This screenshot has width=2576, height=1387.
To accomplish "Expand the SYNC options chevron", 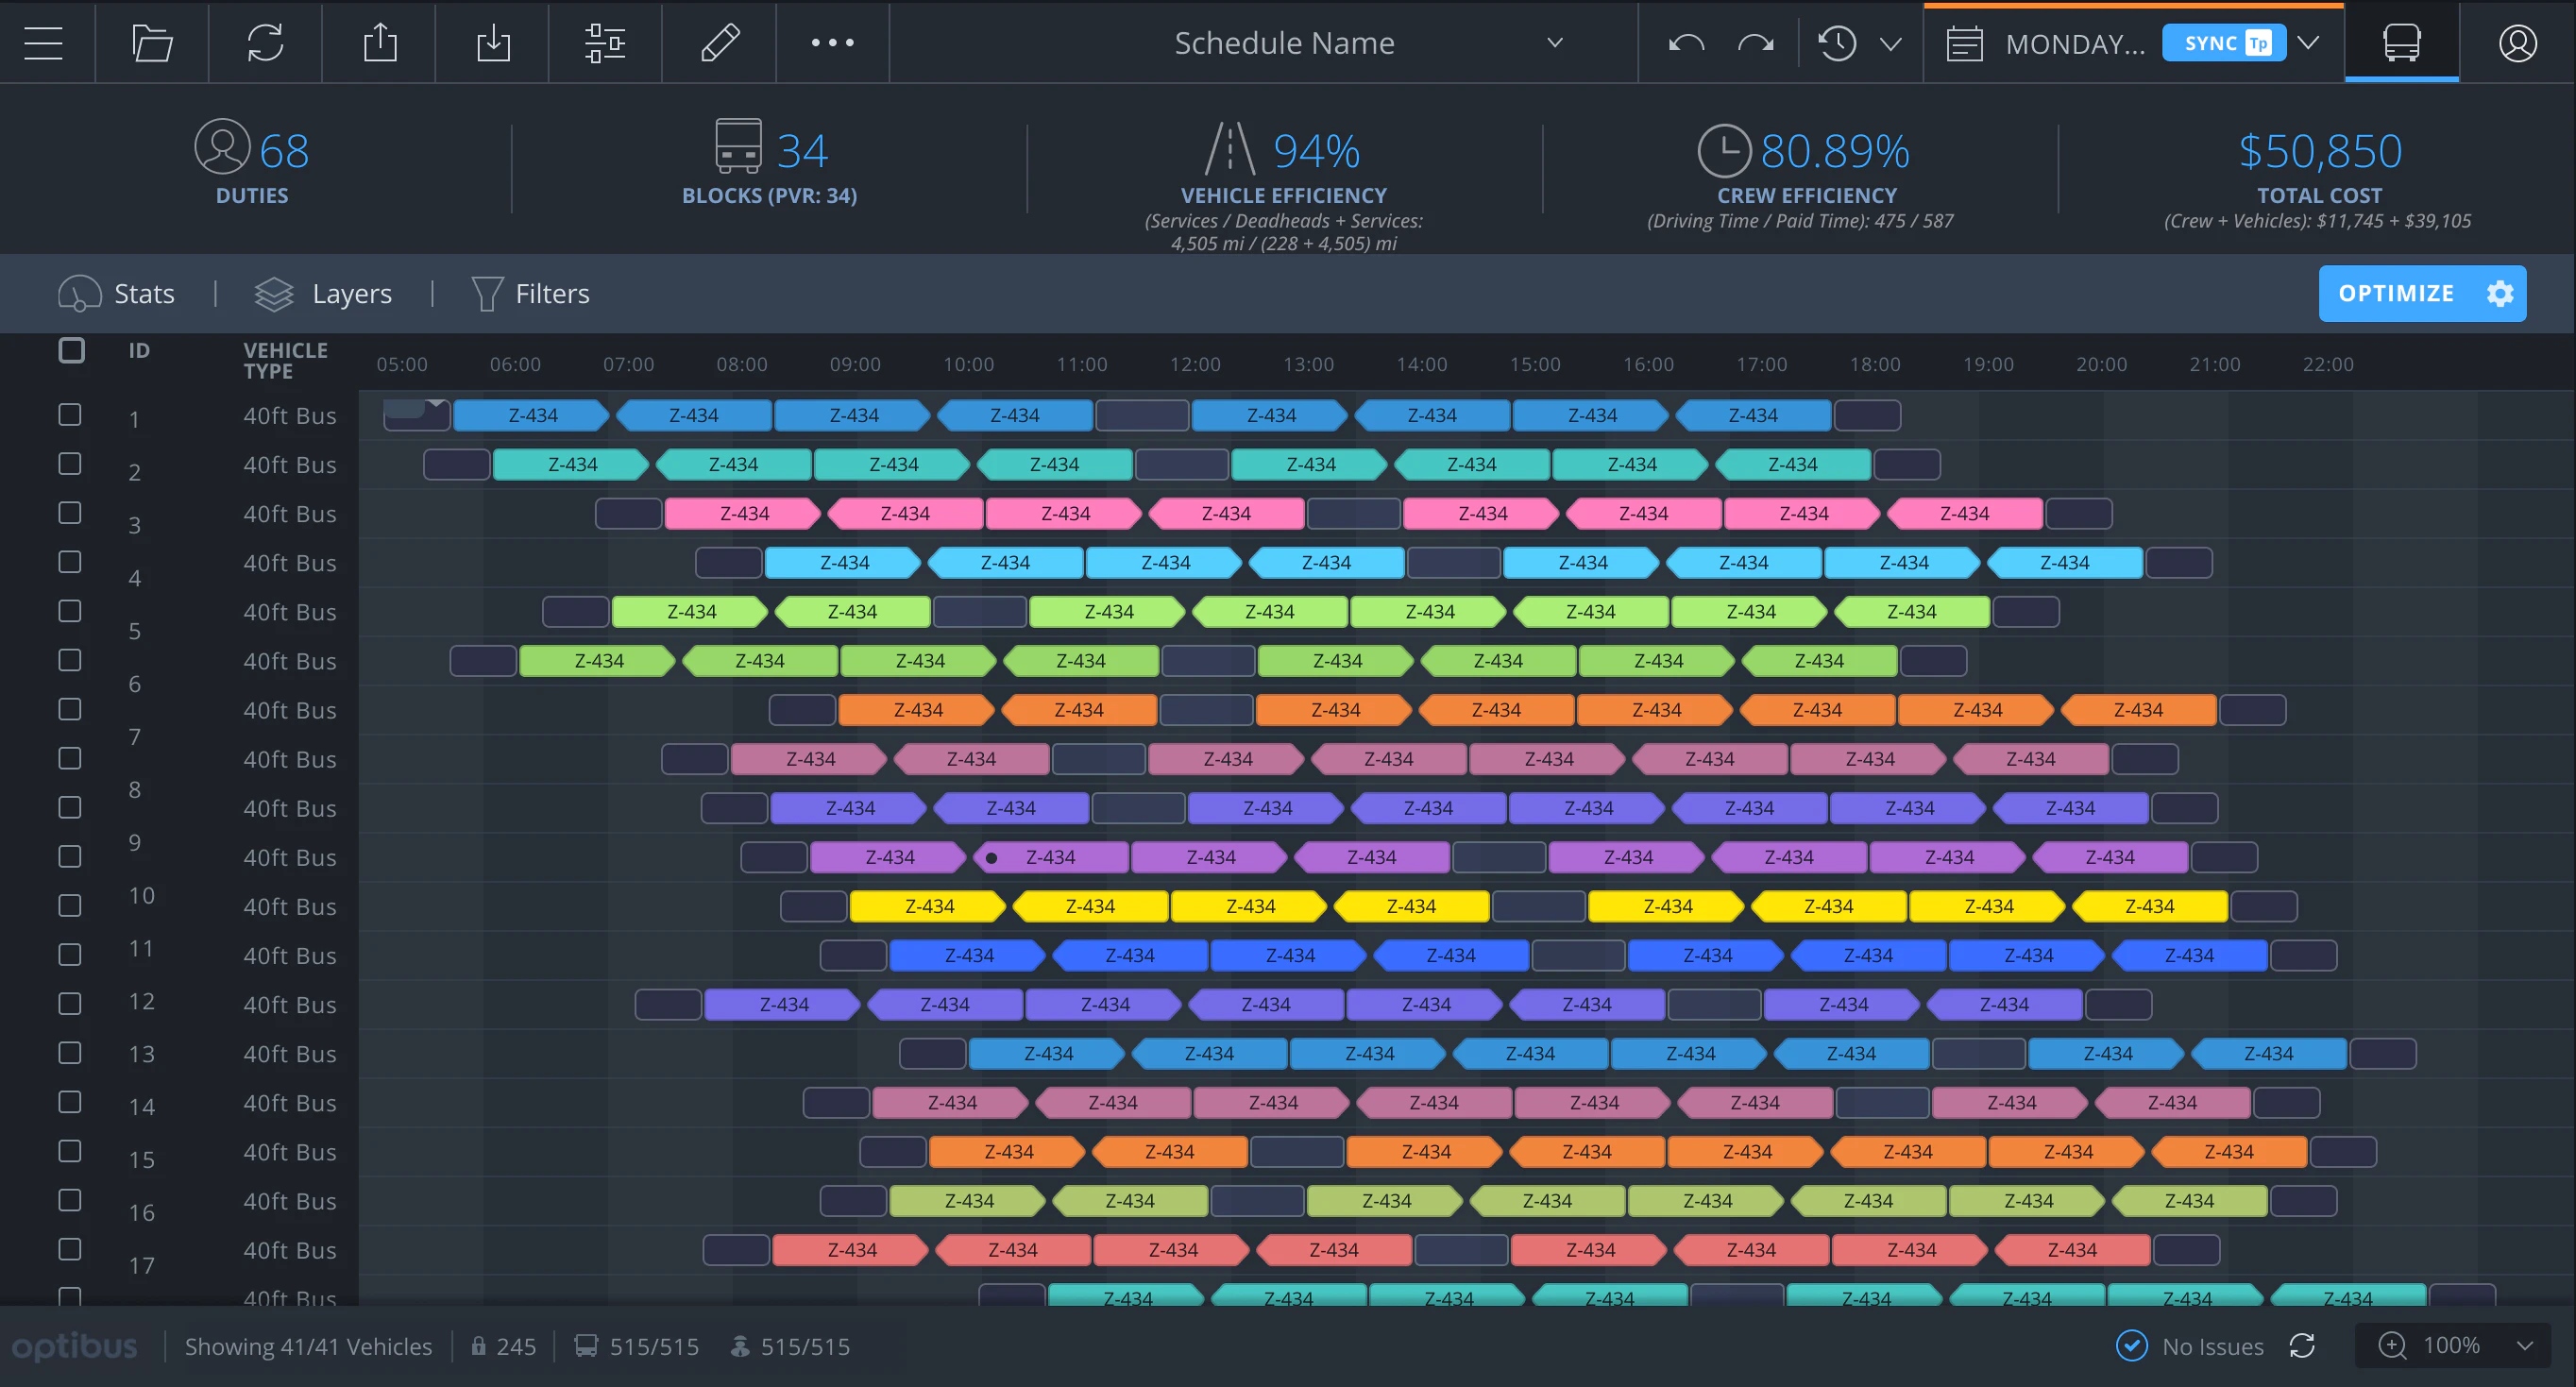I will click(x=2310, y=43).
